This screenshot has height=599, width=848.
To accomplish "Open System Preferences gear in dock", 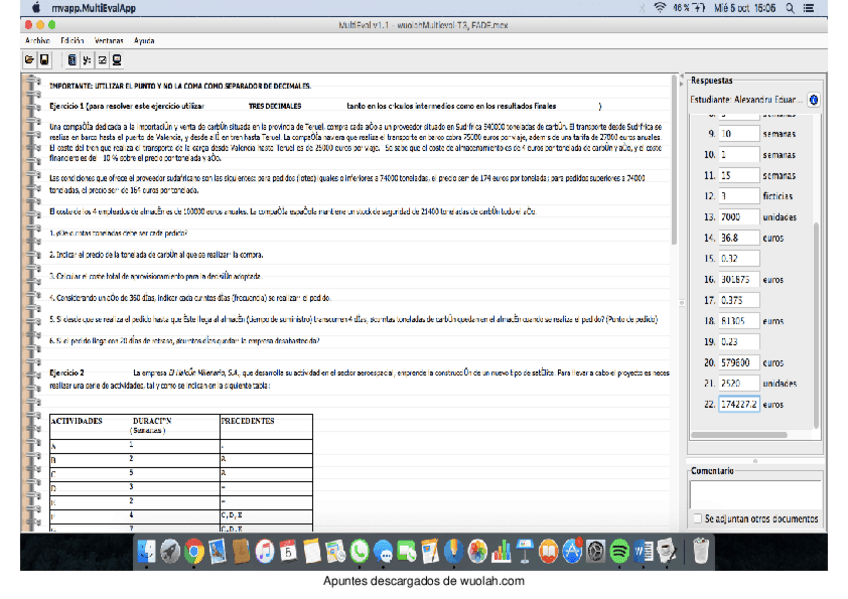I will 596,552.
